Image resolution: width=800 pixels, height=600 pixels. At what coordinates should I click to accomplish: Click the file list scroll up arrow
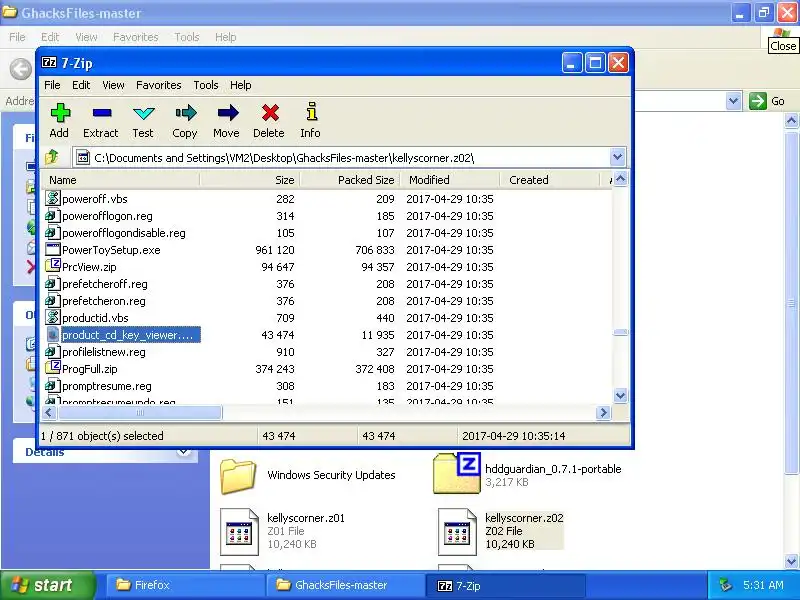pos(620,179)
